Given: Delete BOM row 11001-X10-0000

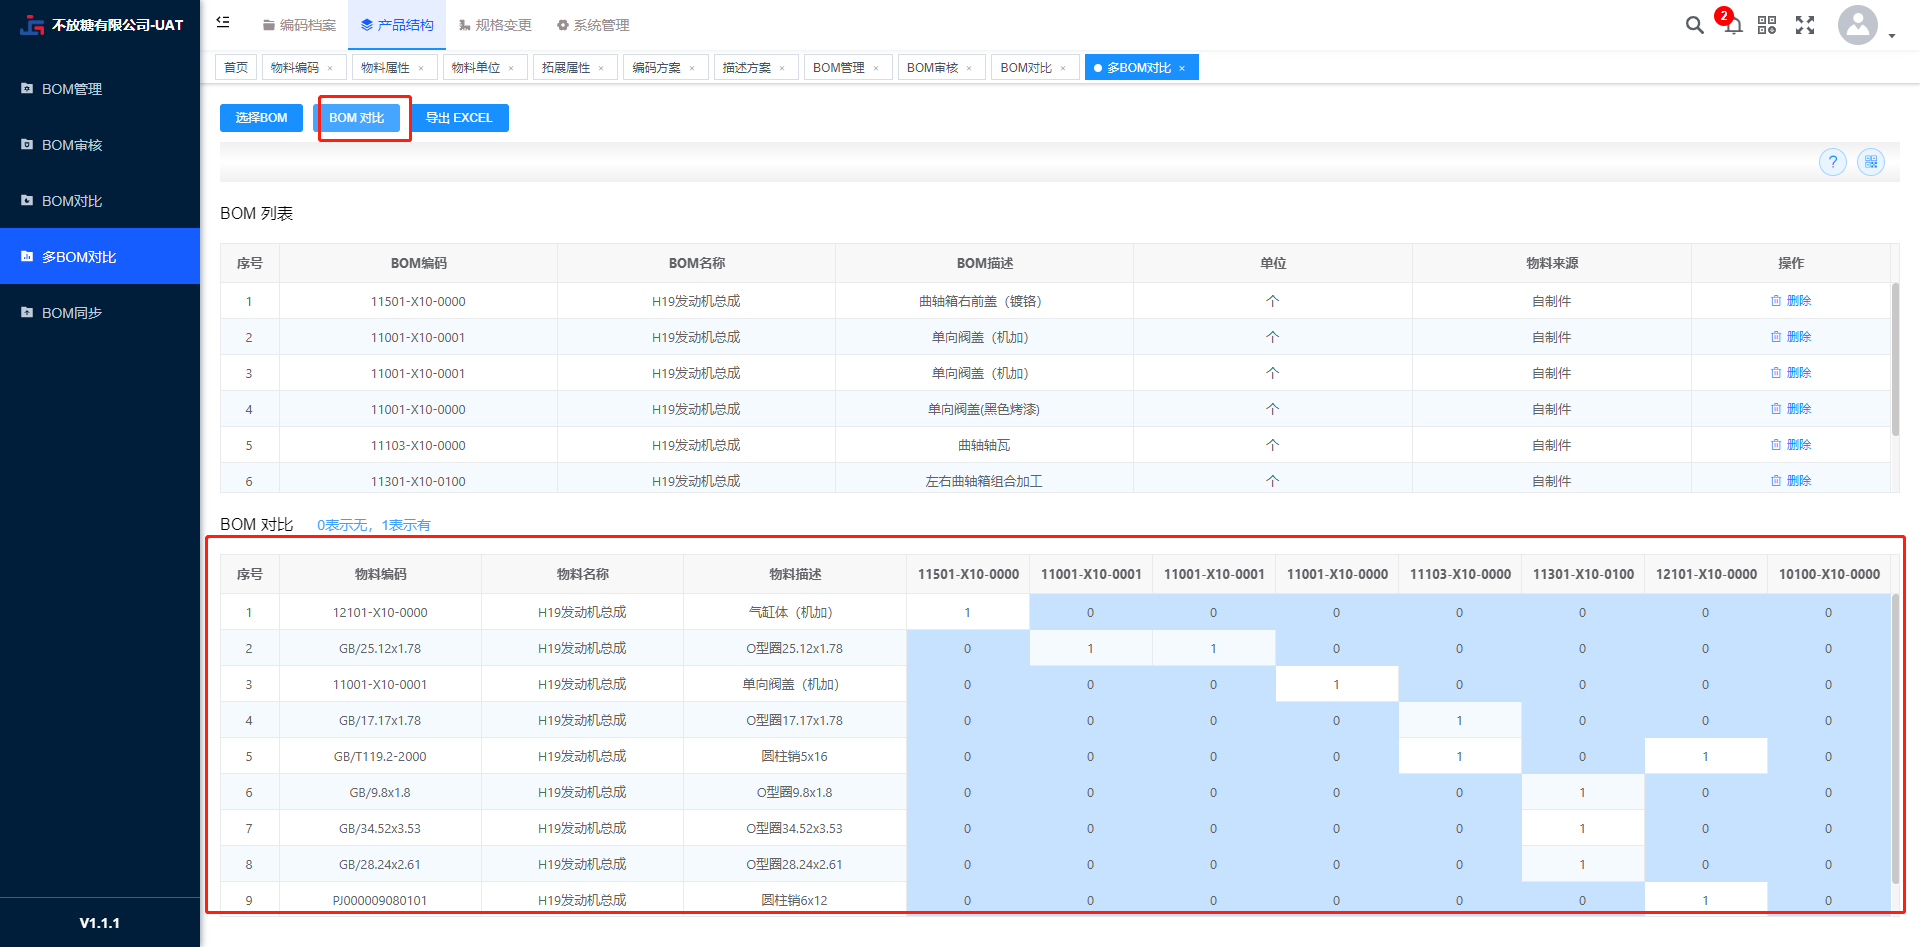Looking at the screenshot, I should (x=1791, y=409).
